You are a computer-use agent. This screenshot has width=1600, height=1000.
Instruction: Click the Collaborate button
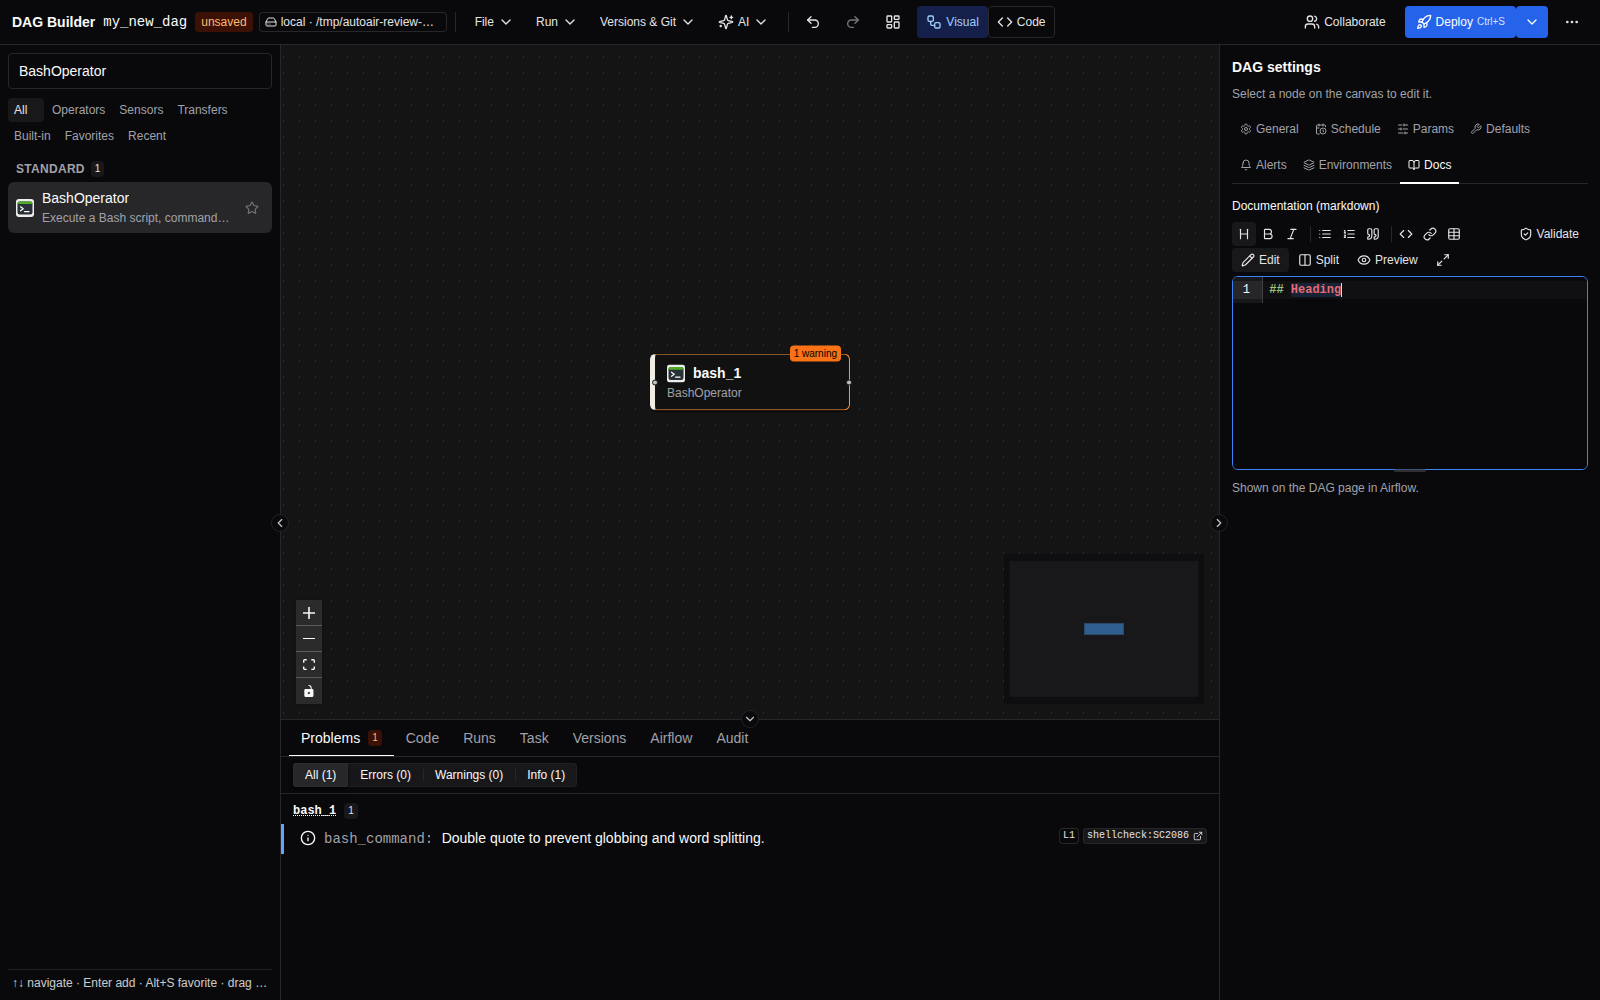(1345, 22)
